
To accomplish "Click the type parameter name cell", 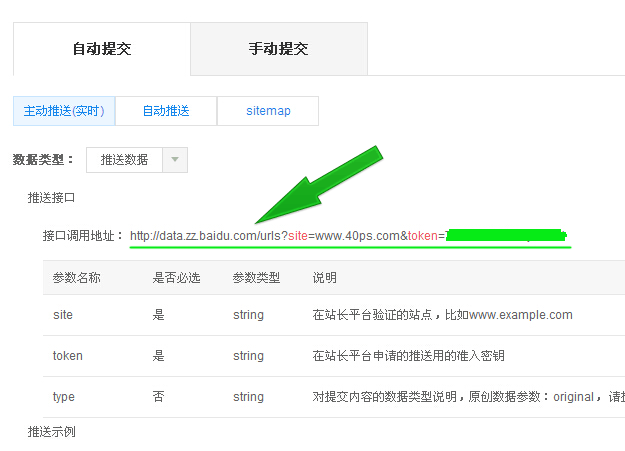I will point(64,397).
